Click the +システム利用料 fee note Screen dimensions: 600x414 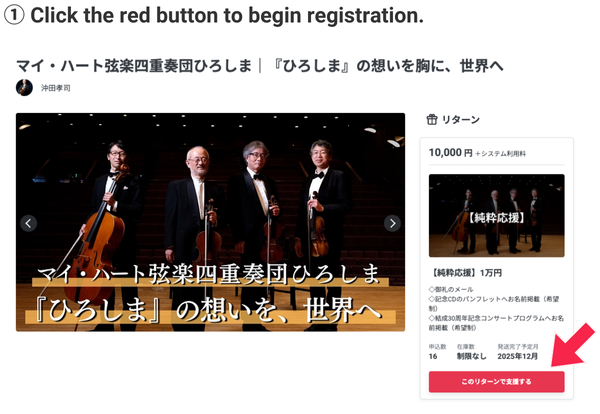click(501, 154)
